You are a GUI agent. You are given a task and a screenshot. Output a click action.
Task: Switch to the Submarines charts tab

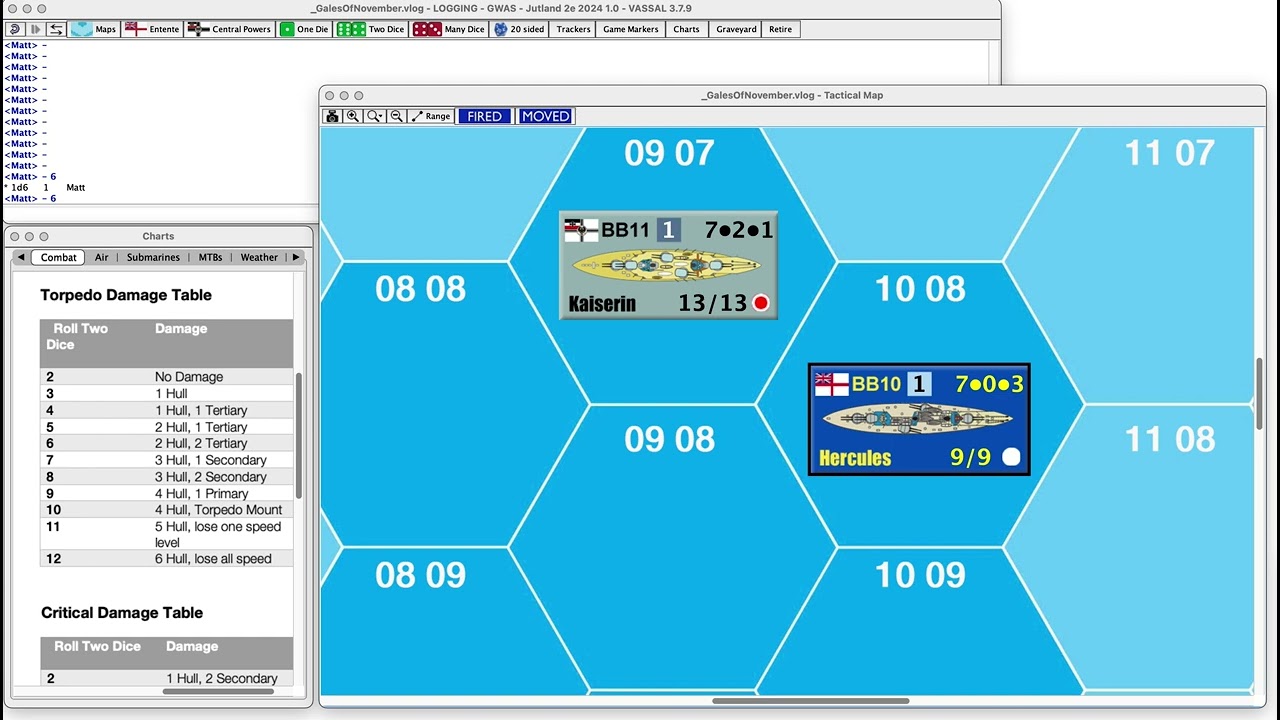(153, 257)
